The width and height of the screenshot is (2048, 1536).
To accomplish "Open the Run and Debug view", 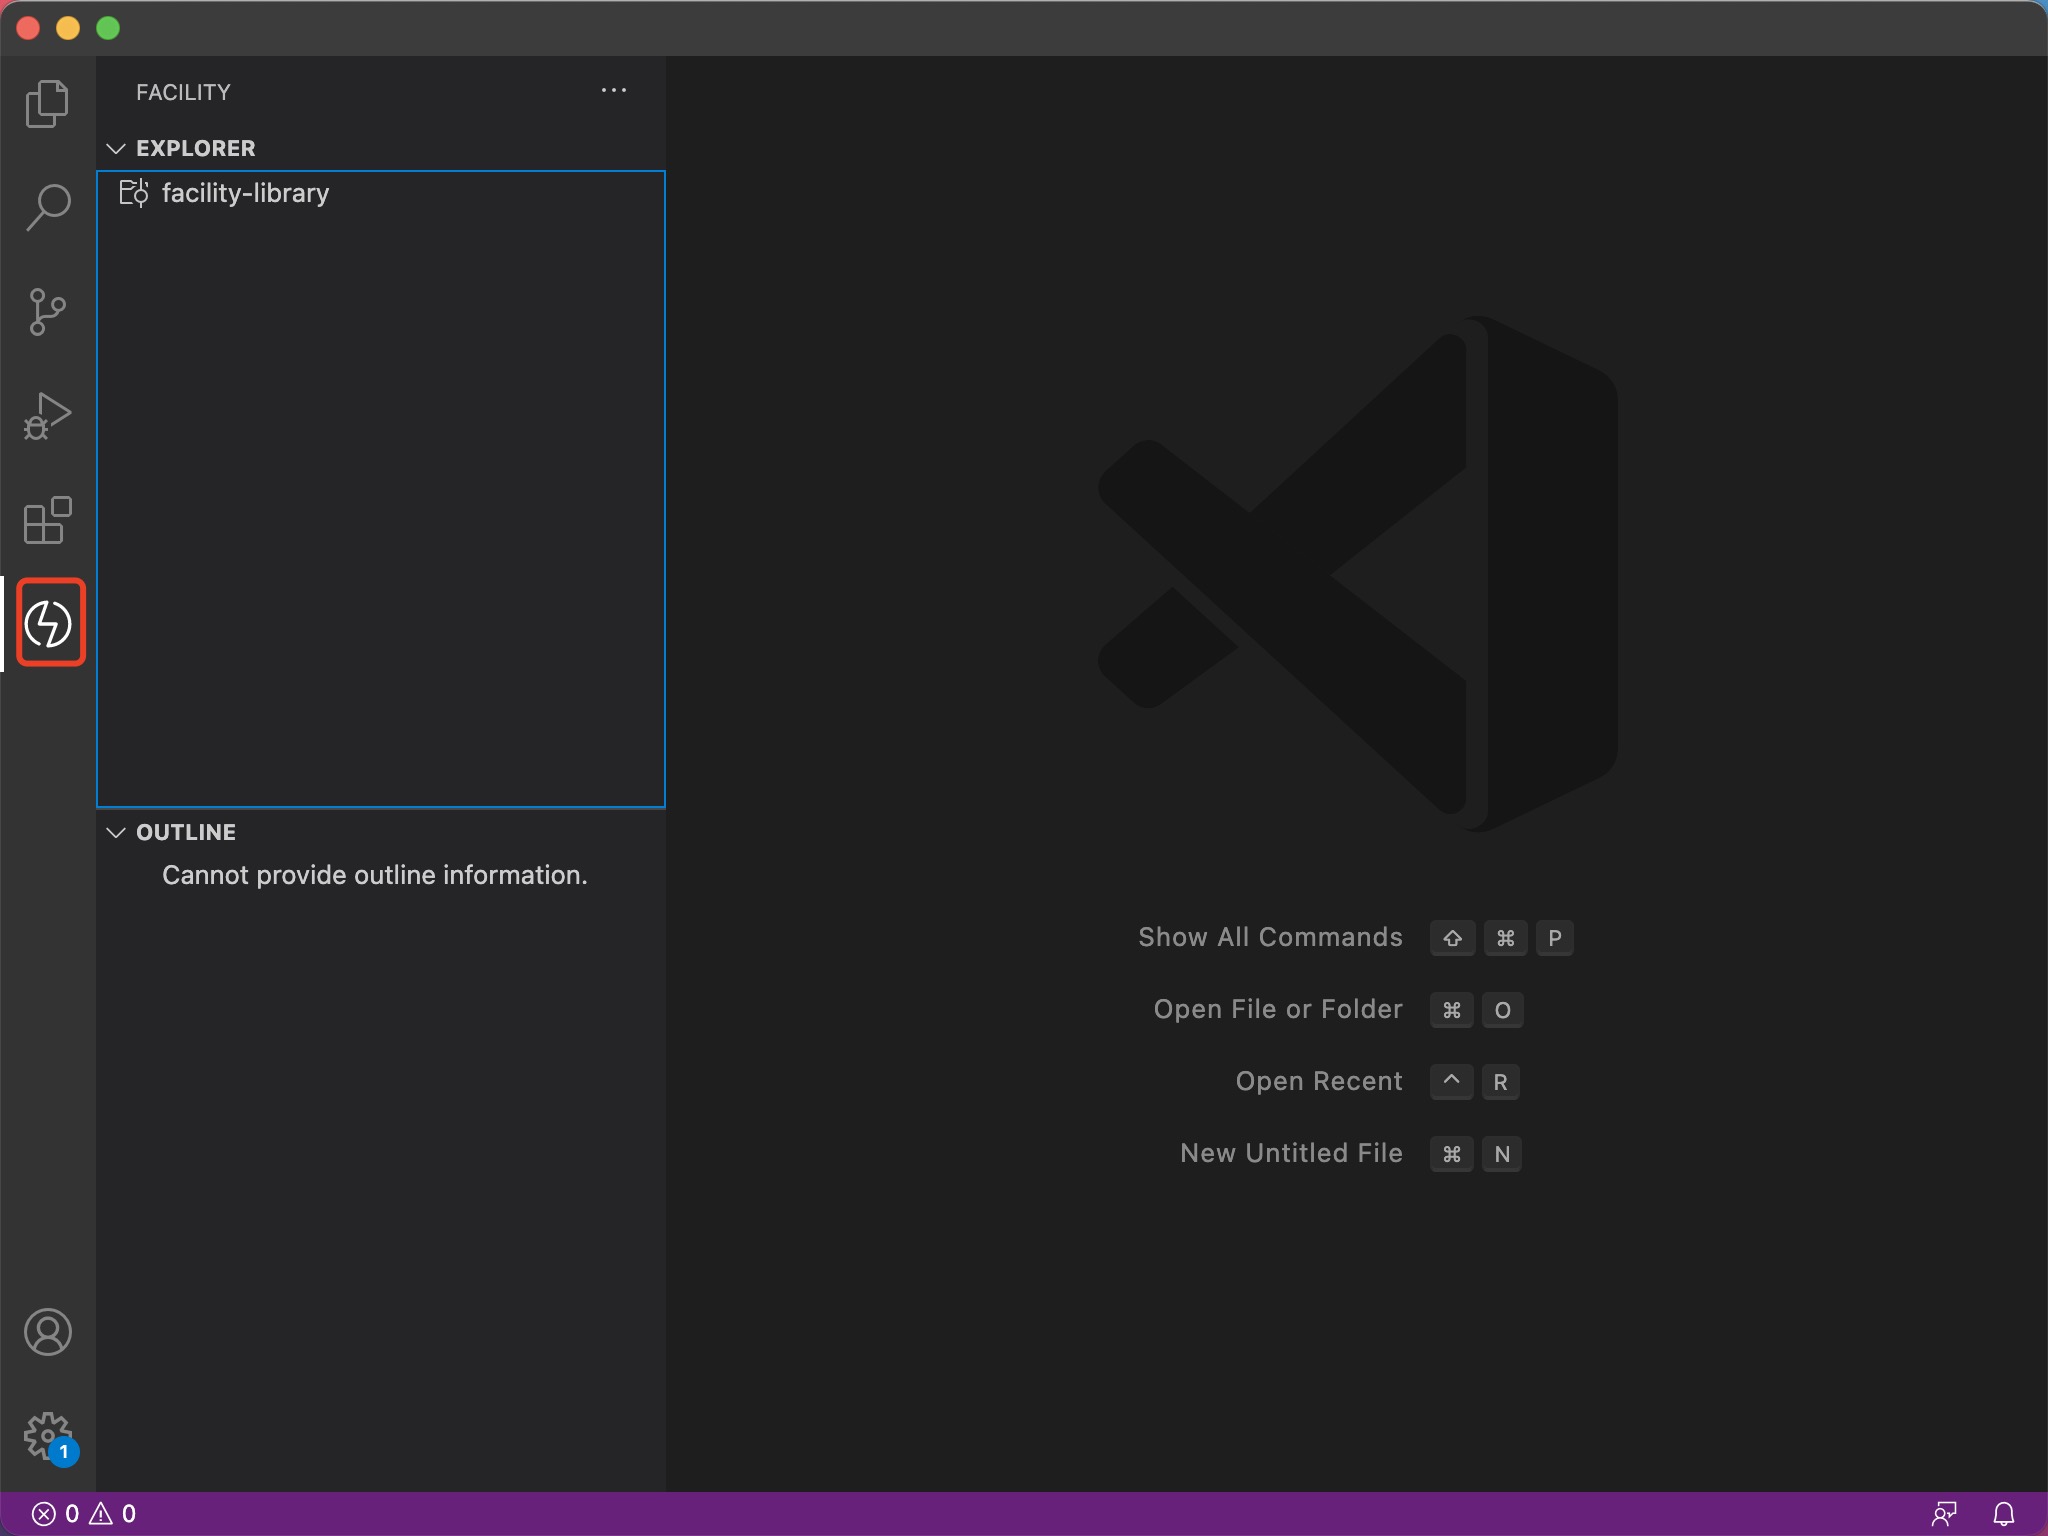I will (47, 416).
